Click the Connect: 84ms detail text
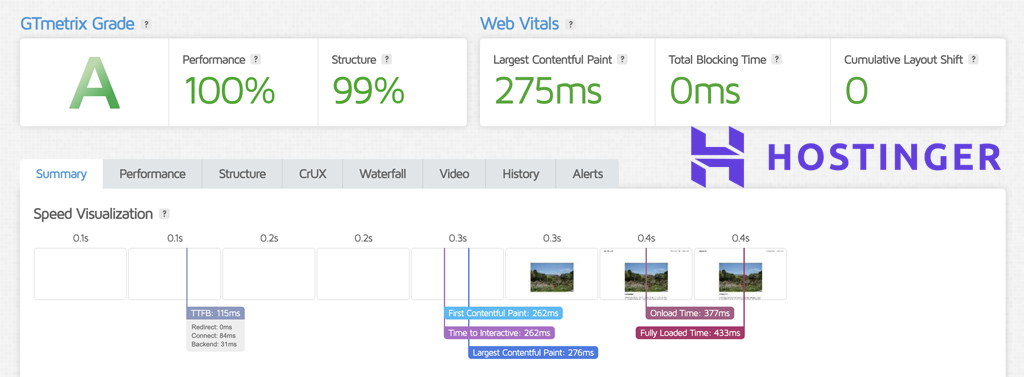The image size is (1024, 377). [x=214, y=336]
